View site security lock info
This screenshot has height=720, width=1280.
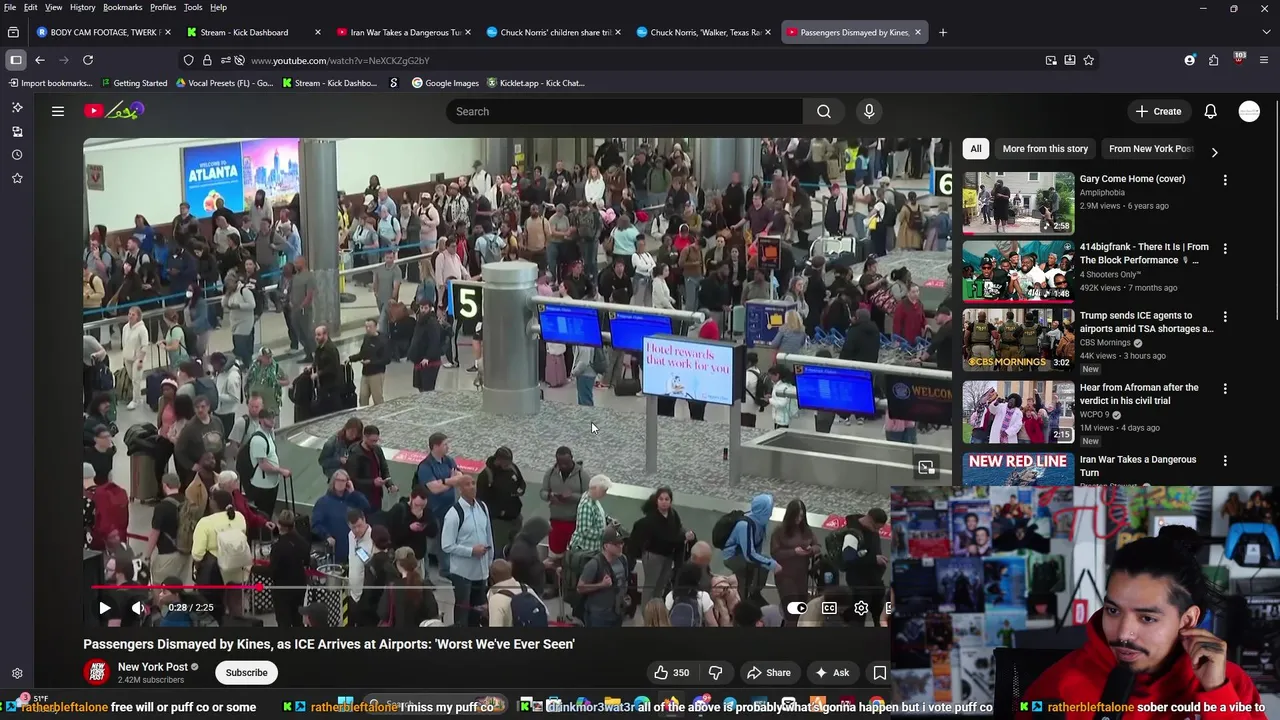click(x=207, y=60)
